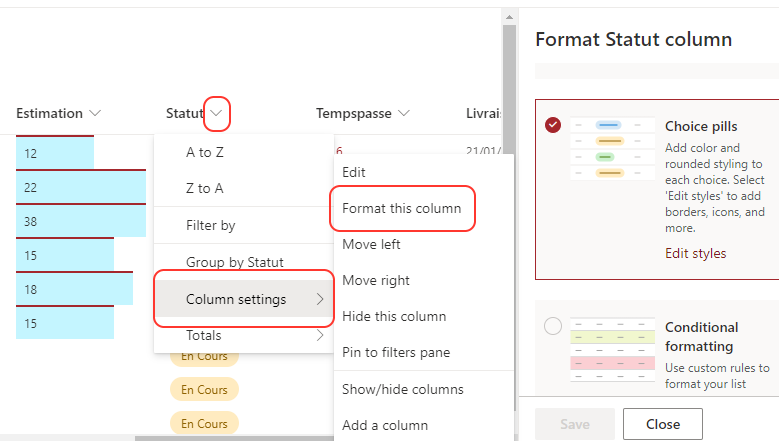Choose Group by Statut

click(x=235, y=262)
